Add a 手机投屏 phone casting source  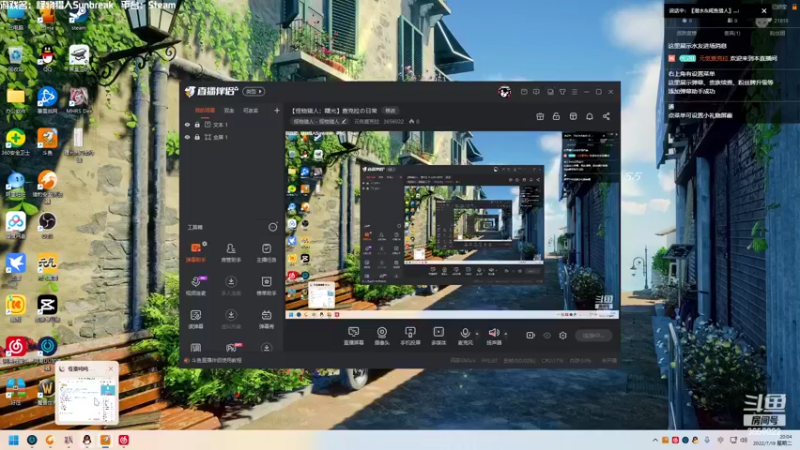pos(410,336)
